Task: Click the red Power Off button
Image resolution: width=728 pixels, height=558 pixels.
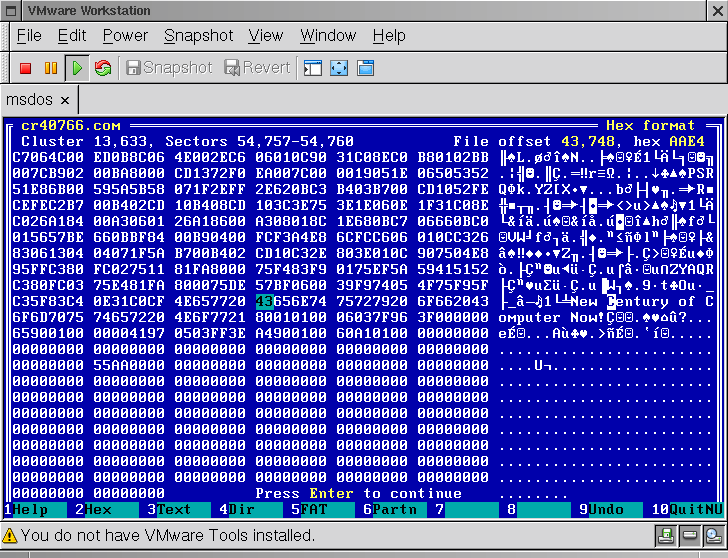Action: pyautogui.click(x=26, y=68)
